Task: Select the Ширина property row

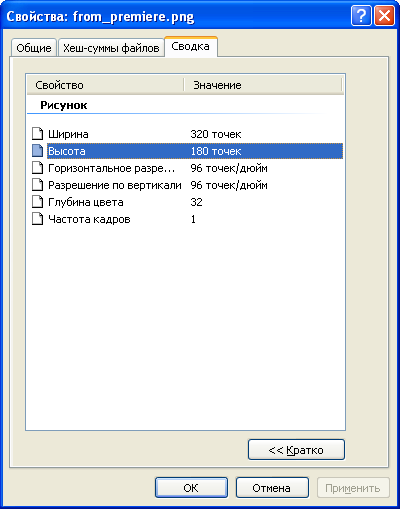Action: [187, 134]
